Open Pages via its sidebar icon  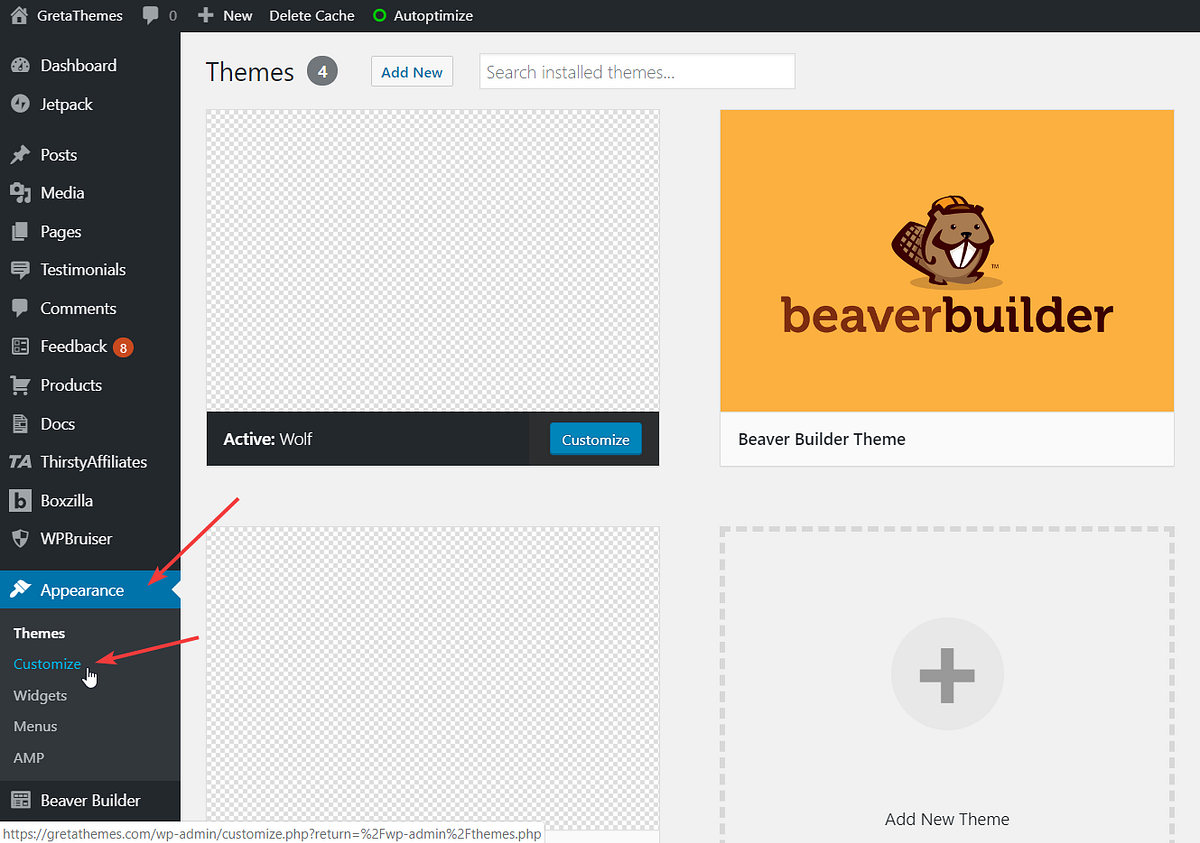(x=21, y=231)
